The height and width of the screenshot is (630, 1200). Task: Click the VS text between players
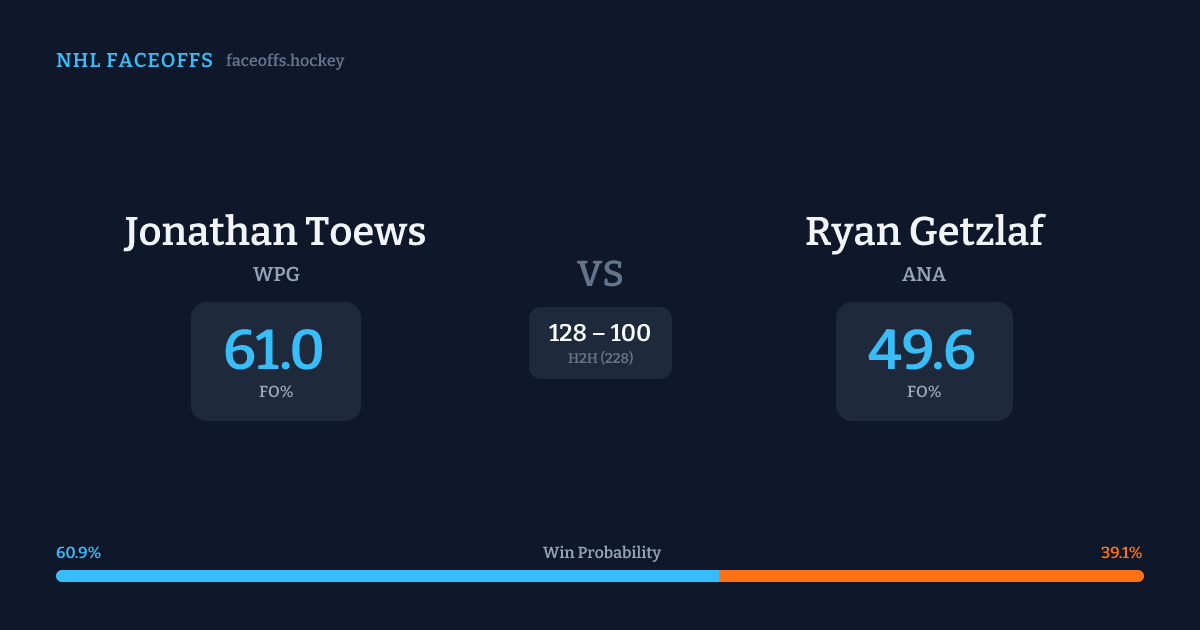(600, 274)
